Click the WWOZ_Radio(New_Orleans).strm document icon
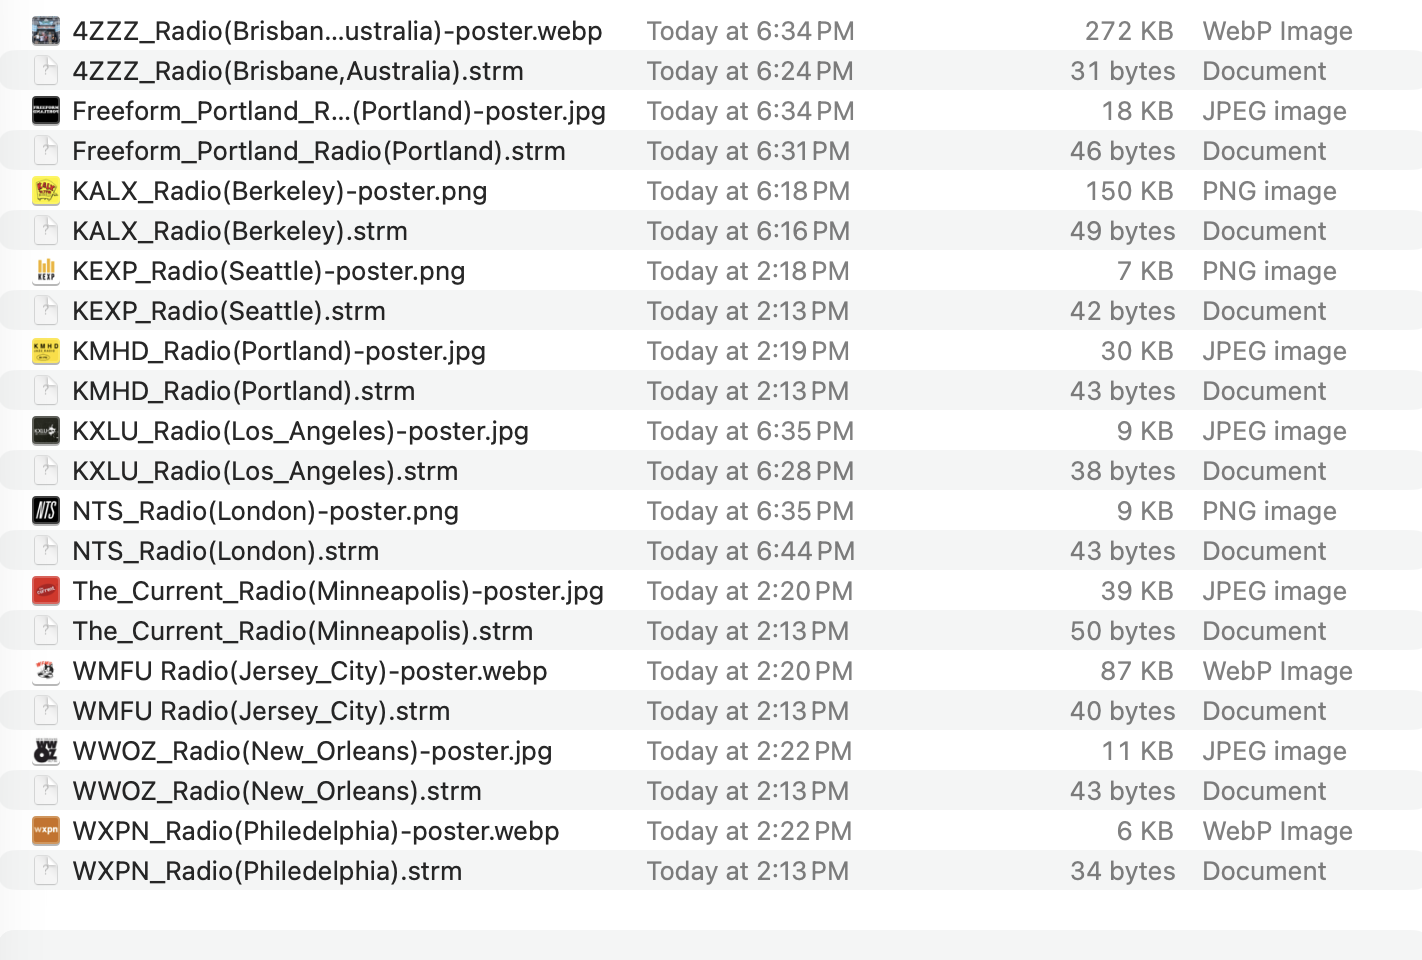 (x=46, y=791)
